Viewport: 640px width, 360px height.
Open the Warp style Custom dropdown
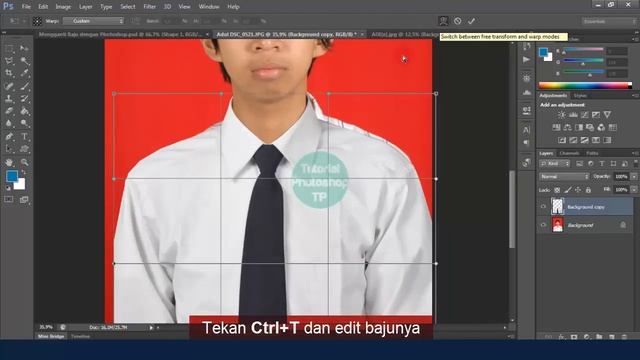[93, 21]
